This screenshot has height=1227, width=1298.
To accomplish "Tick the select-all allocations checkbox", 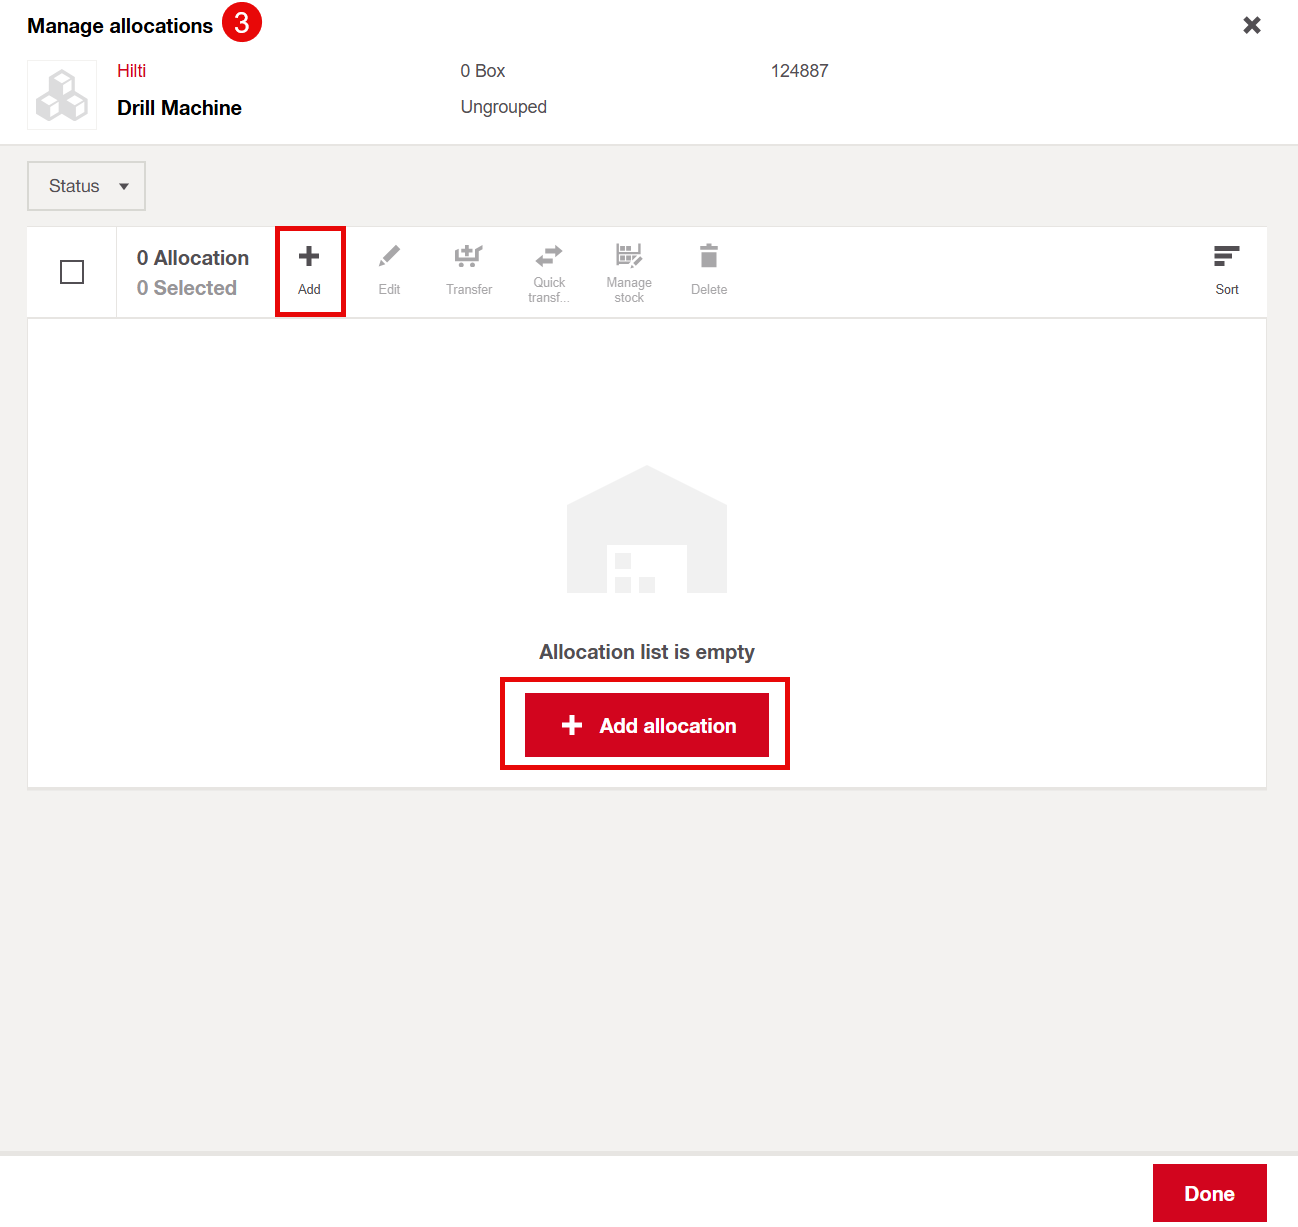I will 72,272.
